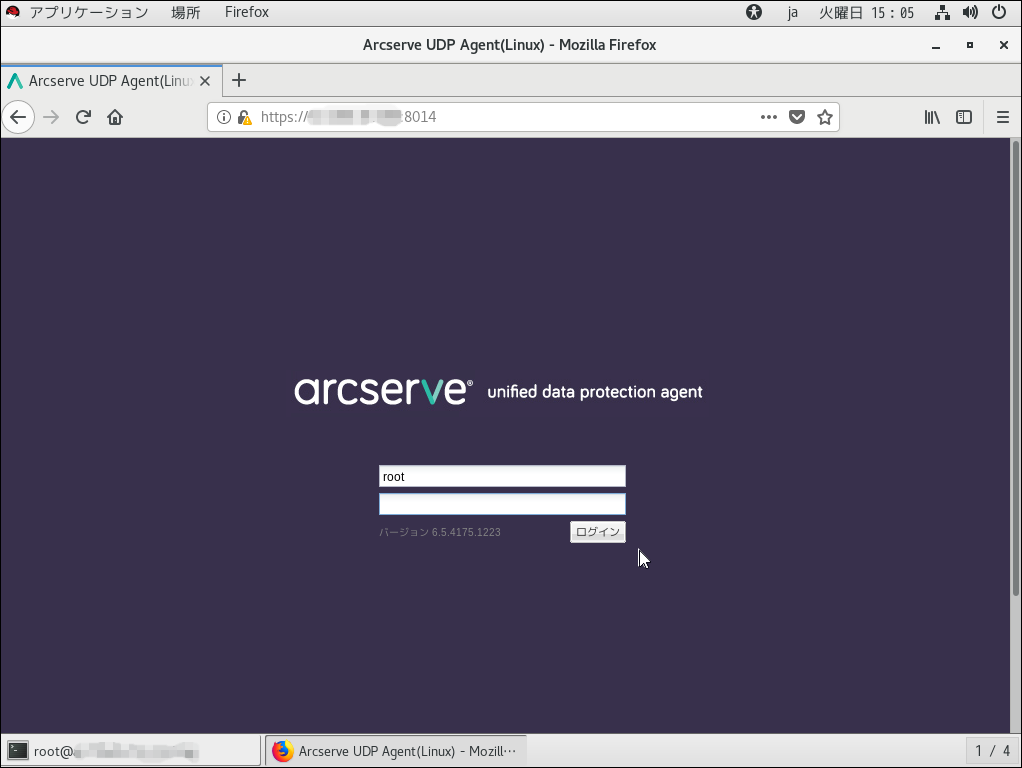Click the workspace switcher 1 / 4

pyautogui.click(x=992, y=751)
